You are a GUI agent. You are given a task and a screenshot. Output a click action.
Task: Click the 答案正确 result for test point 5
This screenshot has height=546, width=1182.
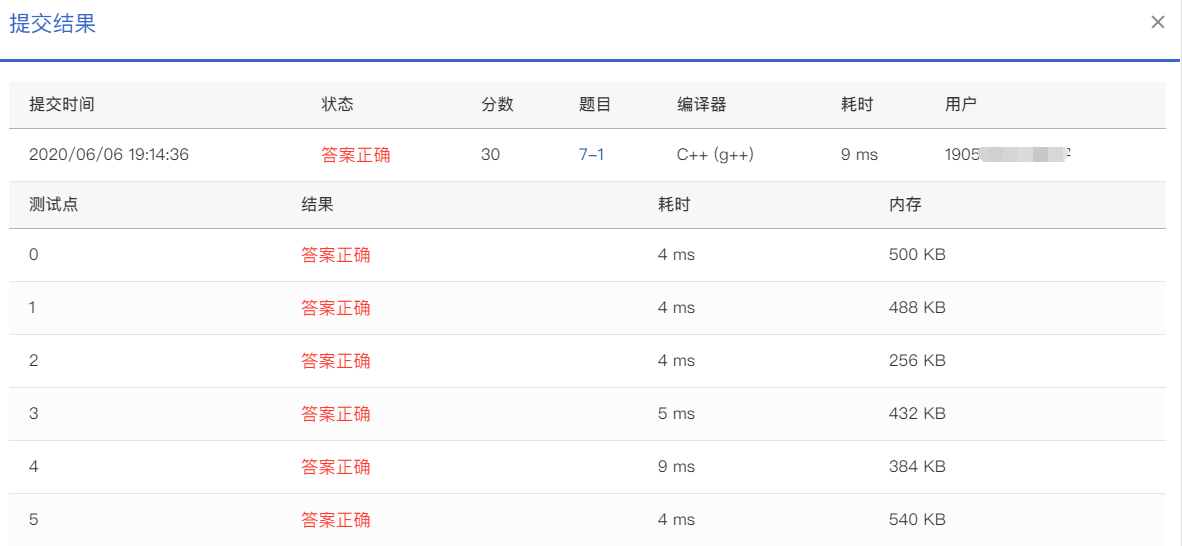coord(335,520)
